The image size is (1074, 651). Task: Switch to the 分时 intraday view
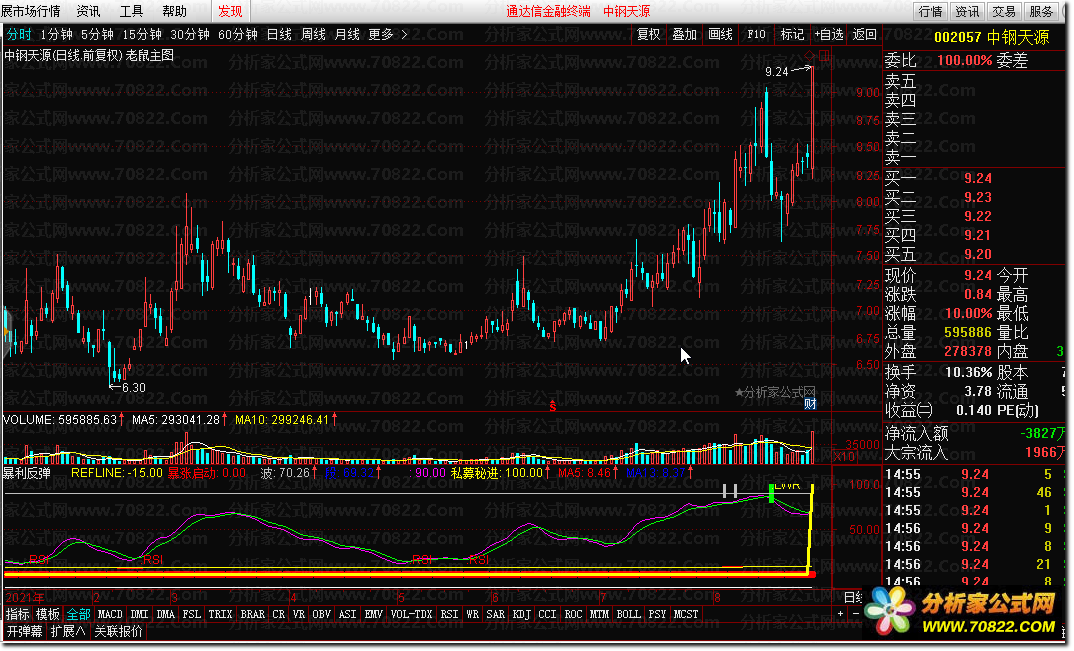[19, 34]
